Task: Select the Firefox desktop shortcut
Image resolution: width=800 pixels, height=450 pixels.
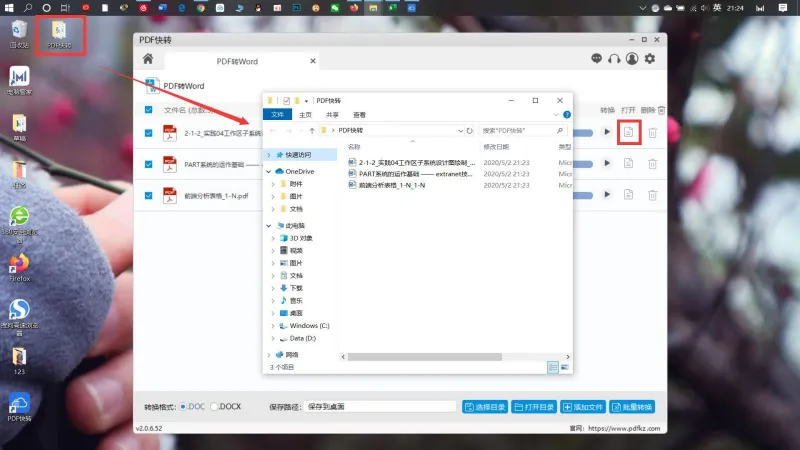Action: (x=19, y=268)
